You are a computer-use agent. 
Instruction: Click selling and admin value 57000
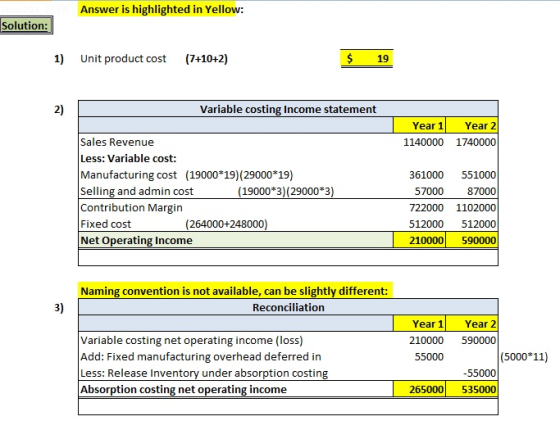(429, 191)
